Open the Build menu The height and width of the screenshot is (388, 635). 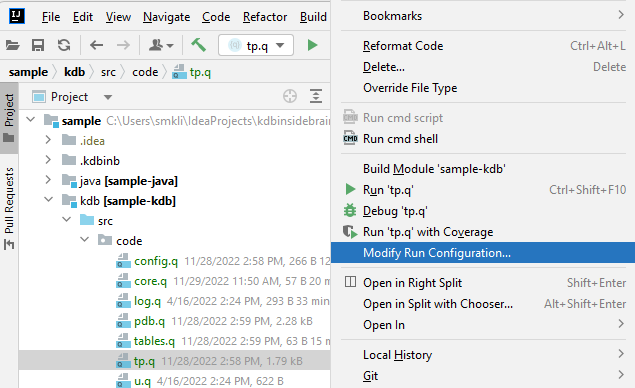[x=313, y=17]
